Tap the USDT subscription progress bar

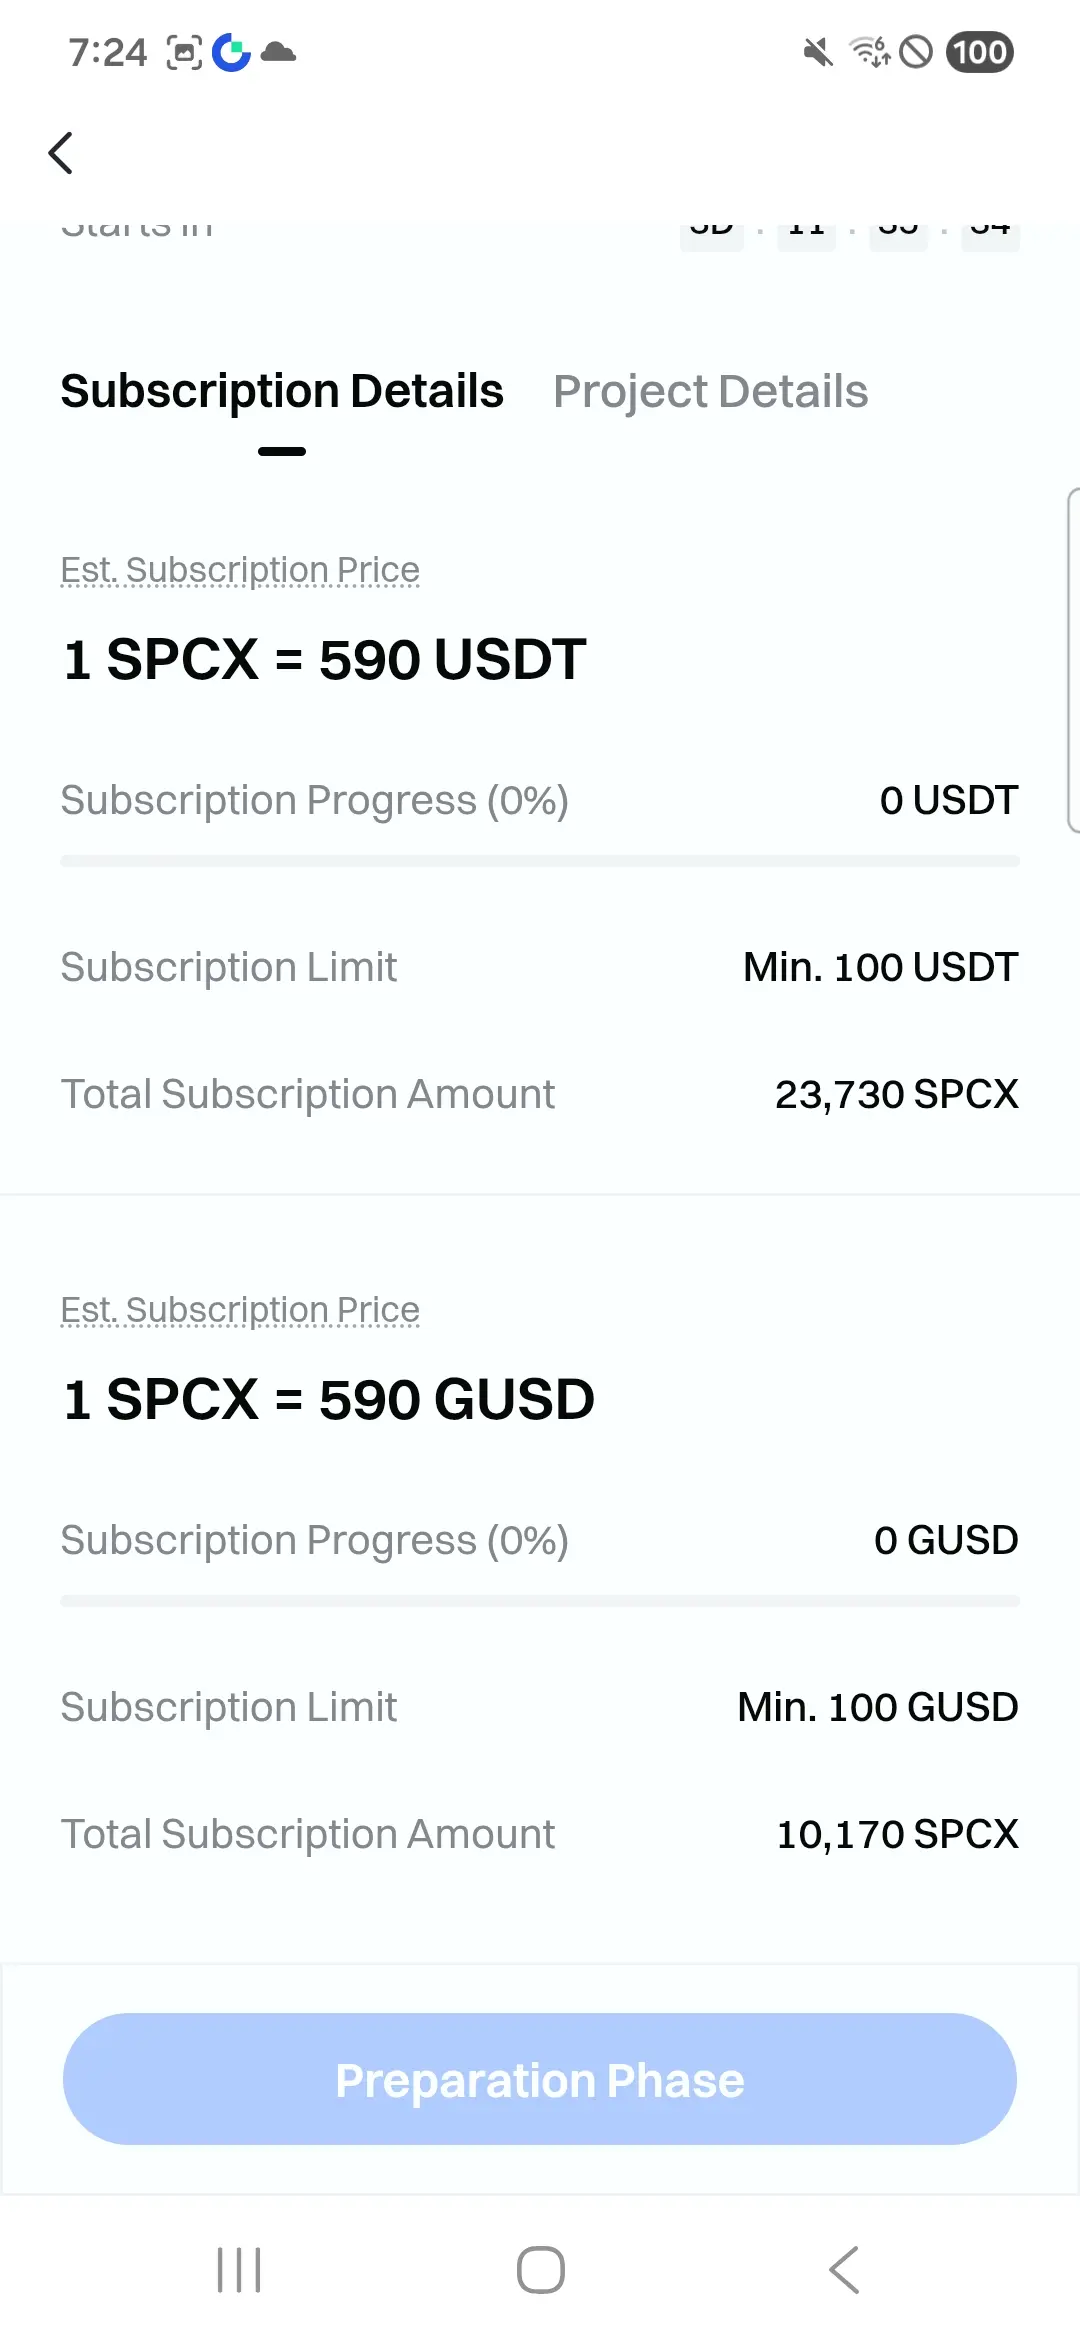(x=540, y=861)
